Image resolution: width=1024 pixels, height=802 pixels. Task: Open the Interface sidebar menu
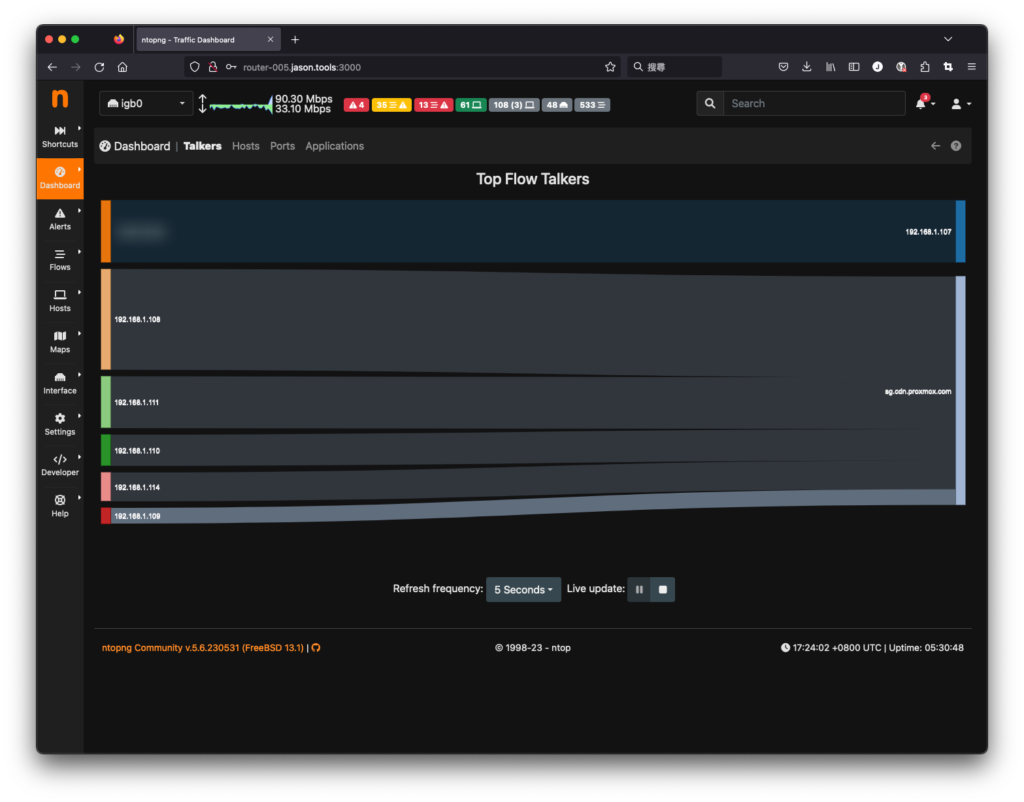60,383
